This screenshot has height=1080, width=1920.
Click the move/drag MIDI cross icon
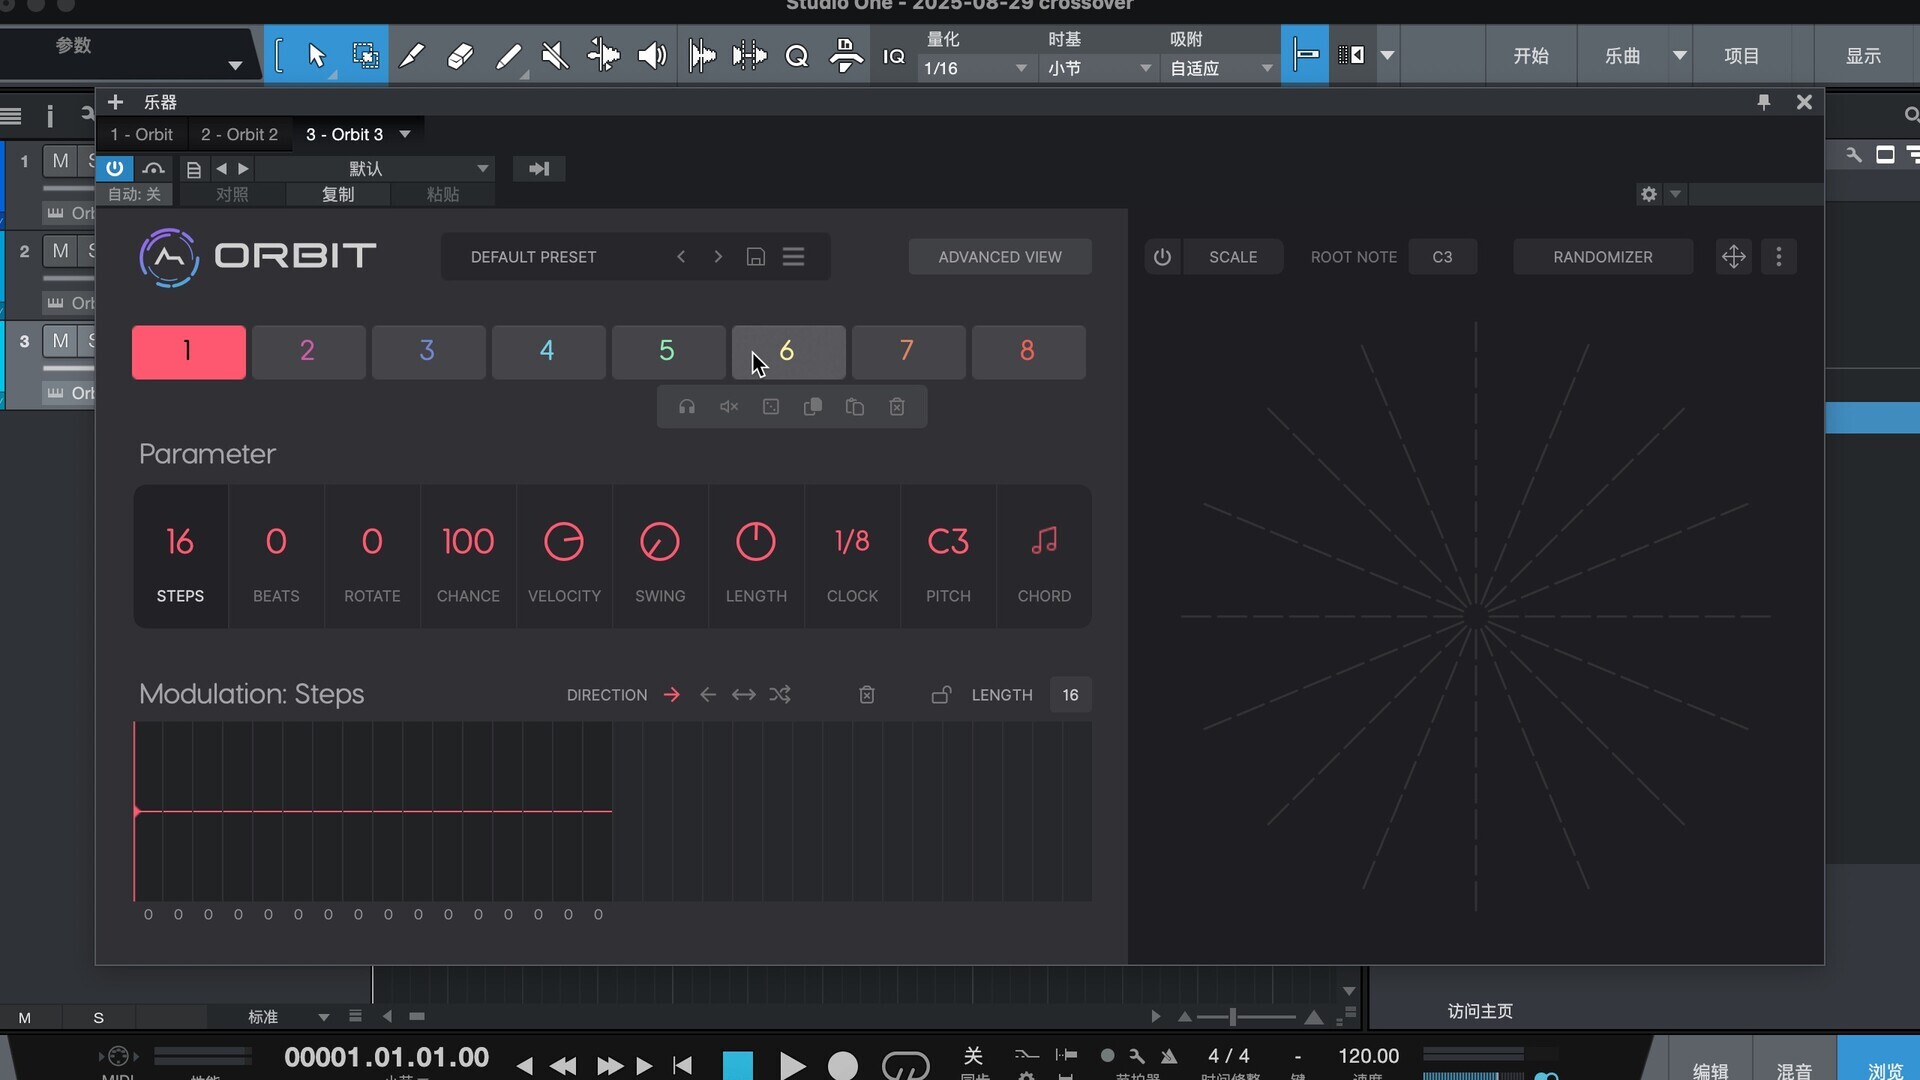(1734, 257)
